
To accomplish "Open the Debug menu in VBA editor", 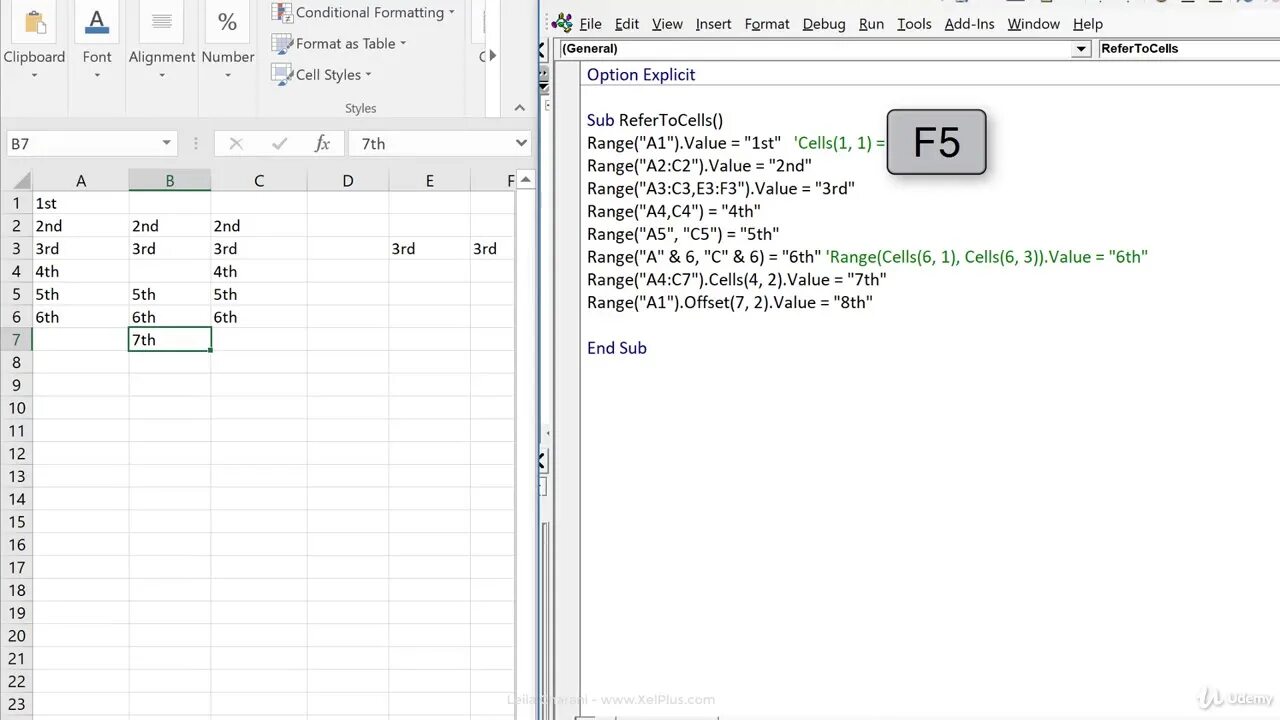I will [824, 24].
